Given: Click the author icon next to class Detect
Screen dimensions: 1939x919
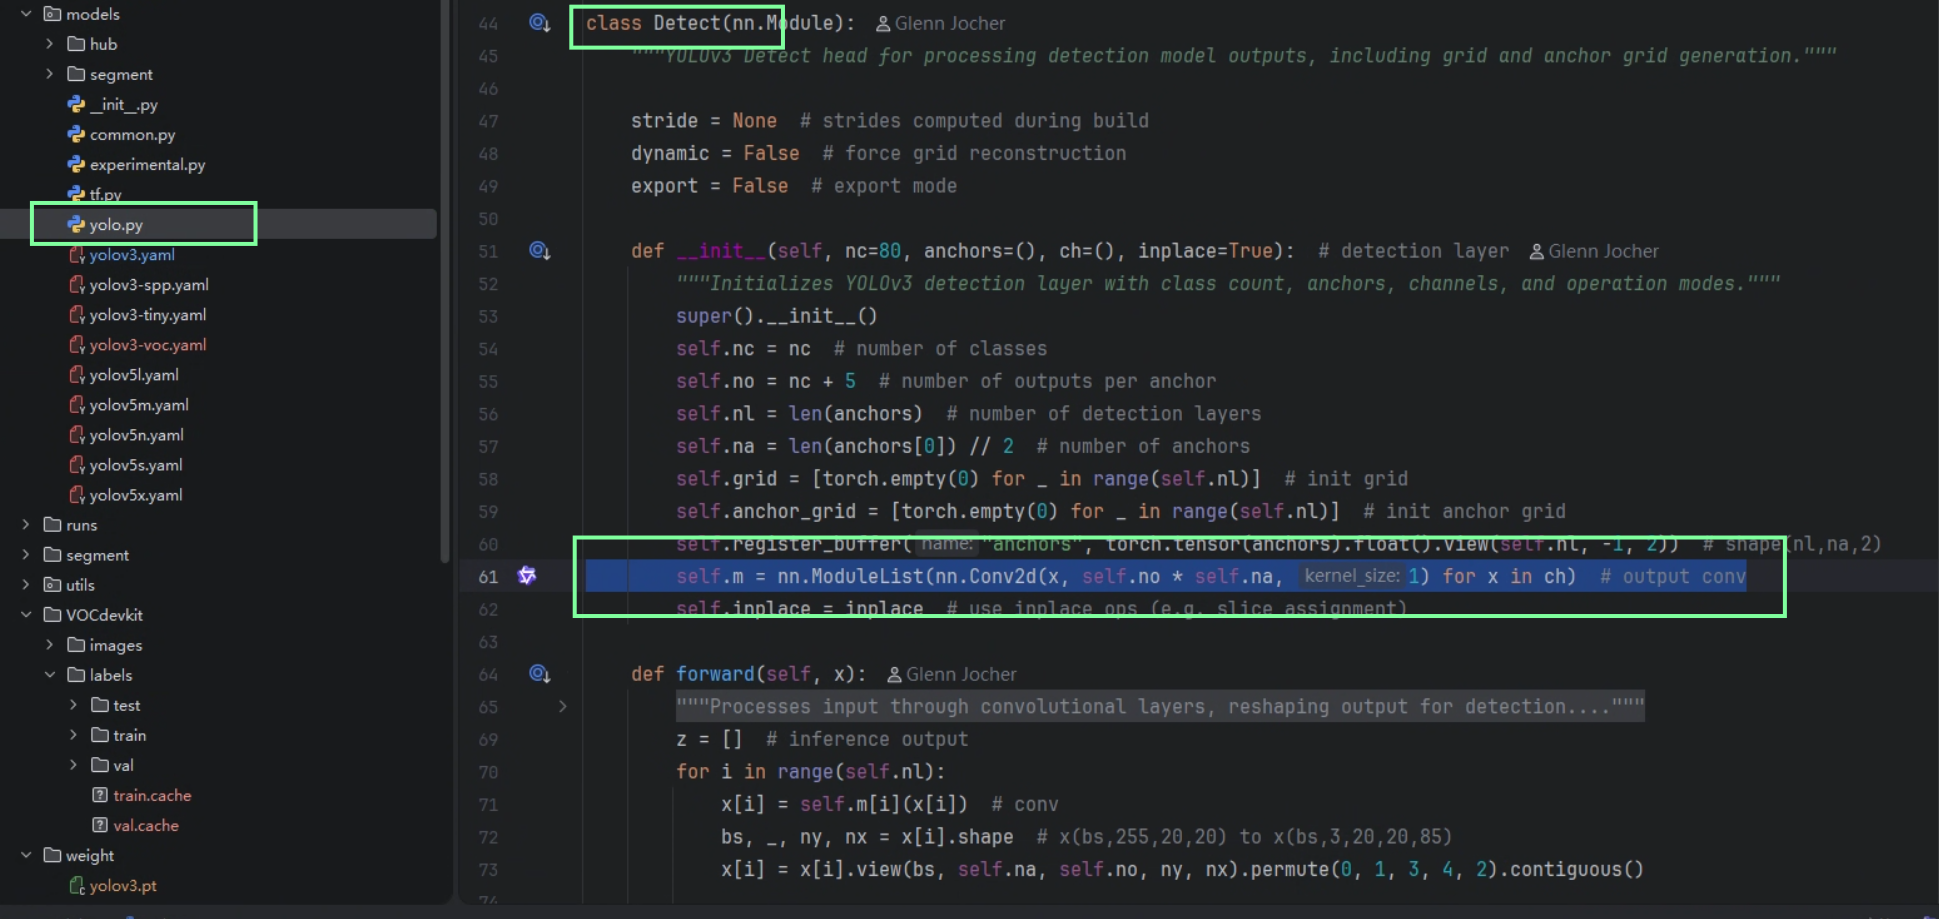Looking at the screenshot, I should (883, 24).
